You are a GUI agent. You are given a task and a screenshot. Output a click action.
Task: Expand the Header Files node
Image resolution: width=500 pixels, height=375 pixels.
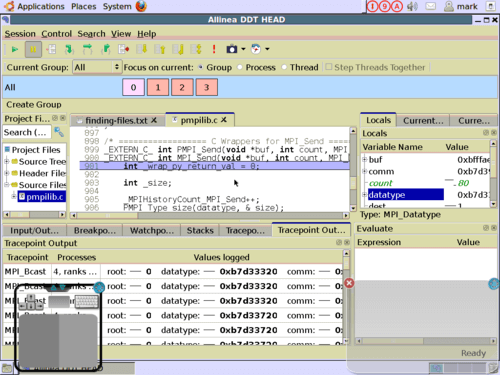click(x=7, y=173)
